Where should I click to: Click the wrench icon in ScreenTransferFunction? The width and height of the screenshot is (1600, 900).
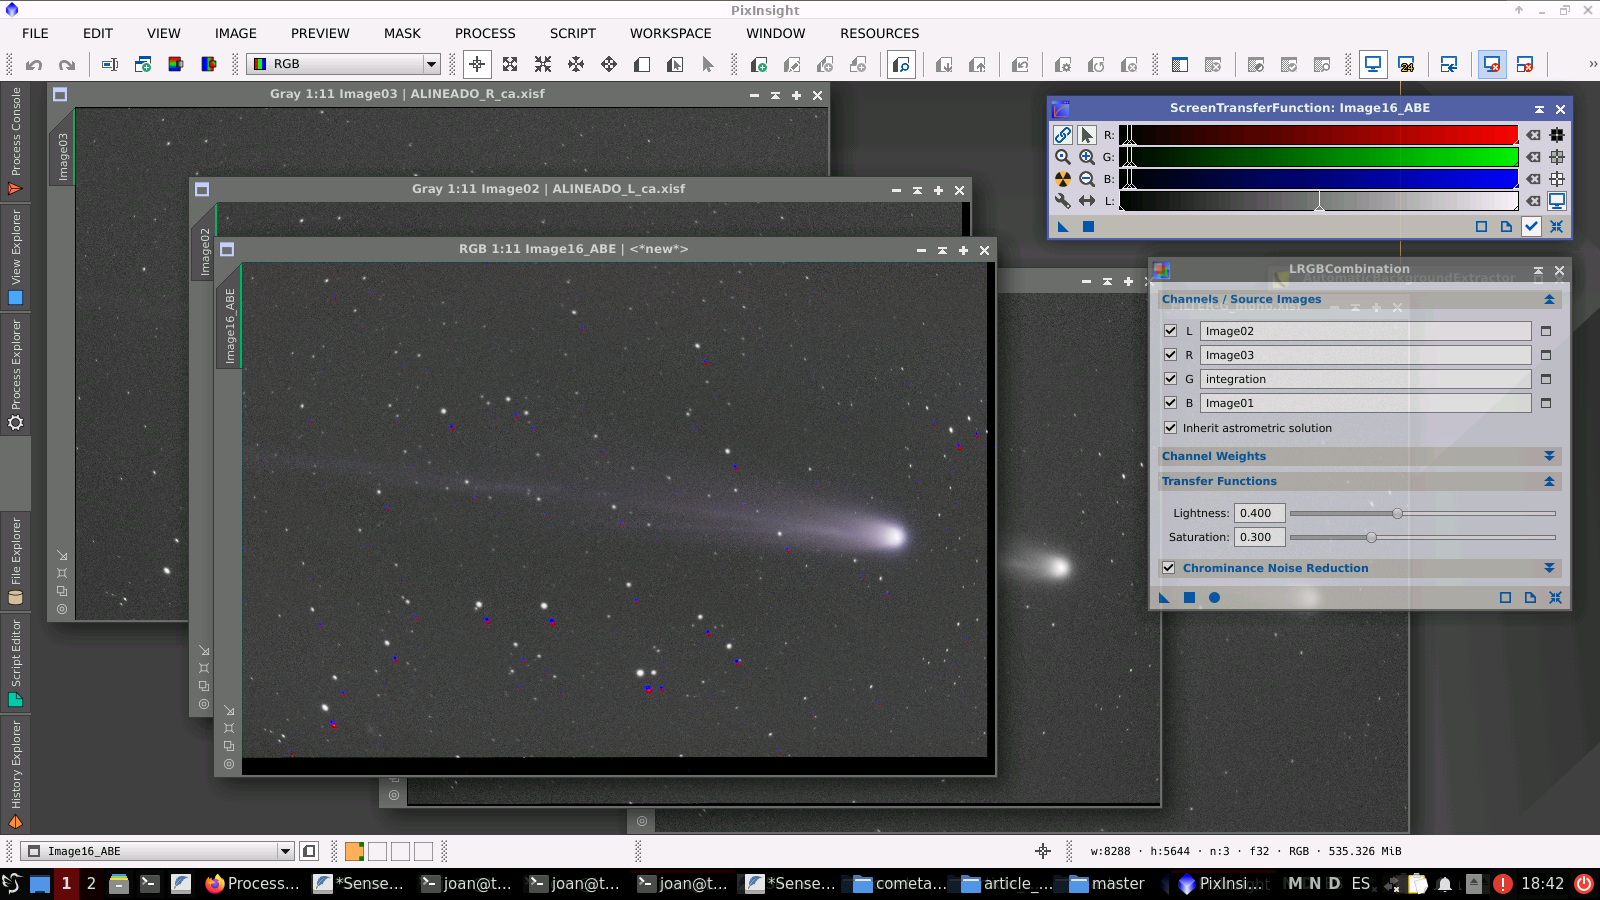pos(1062,201)
